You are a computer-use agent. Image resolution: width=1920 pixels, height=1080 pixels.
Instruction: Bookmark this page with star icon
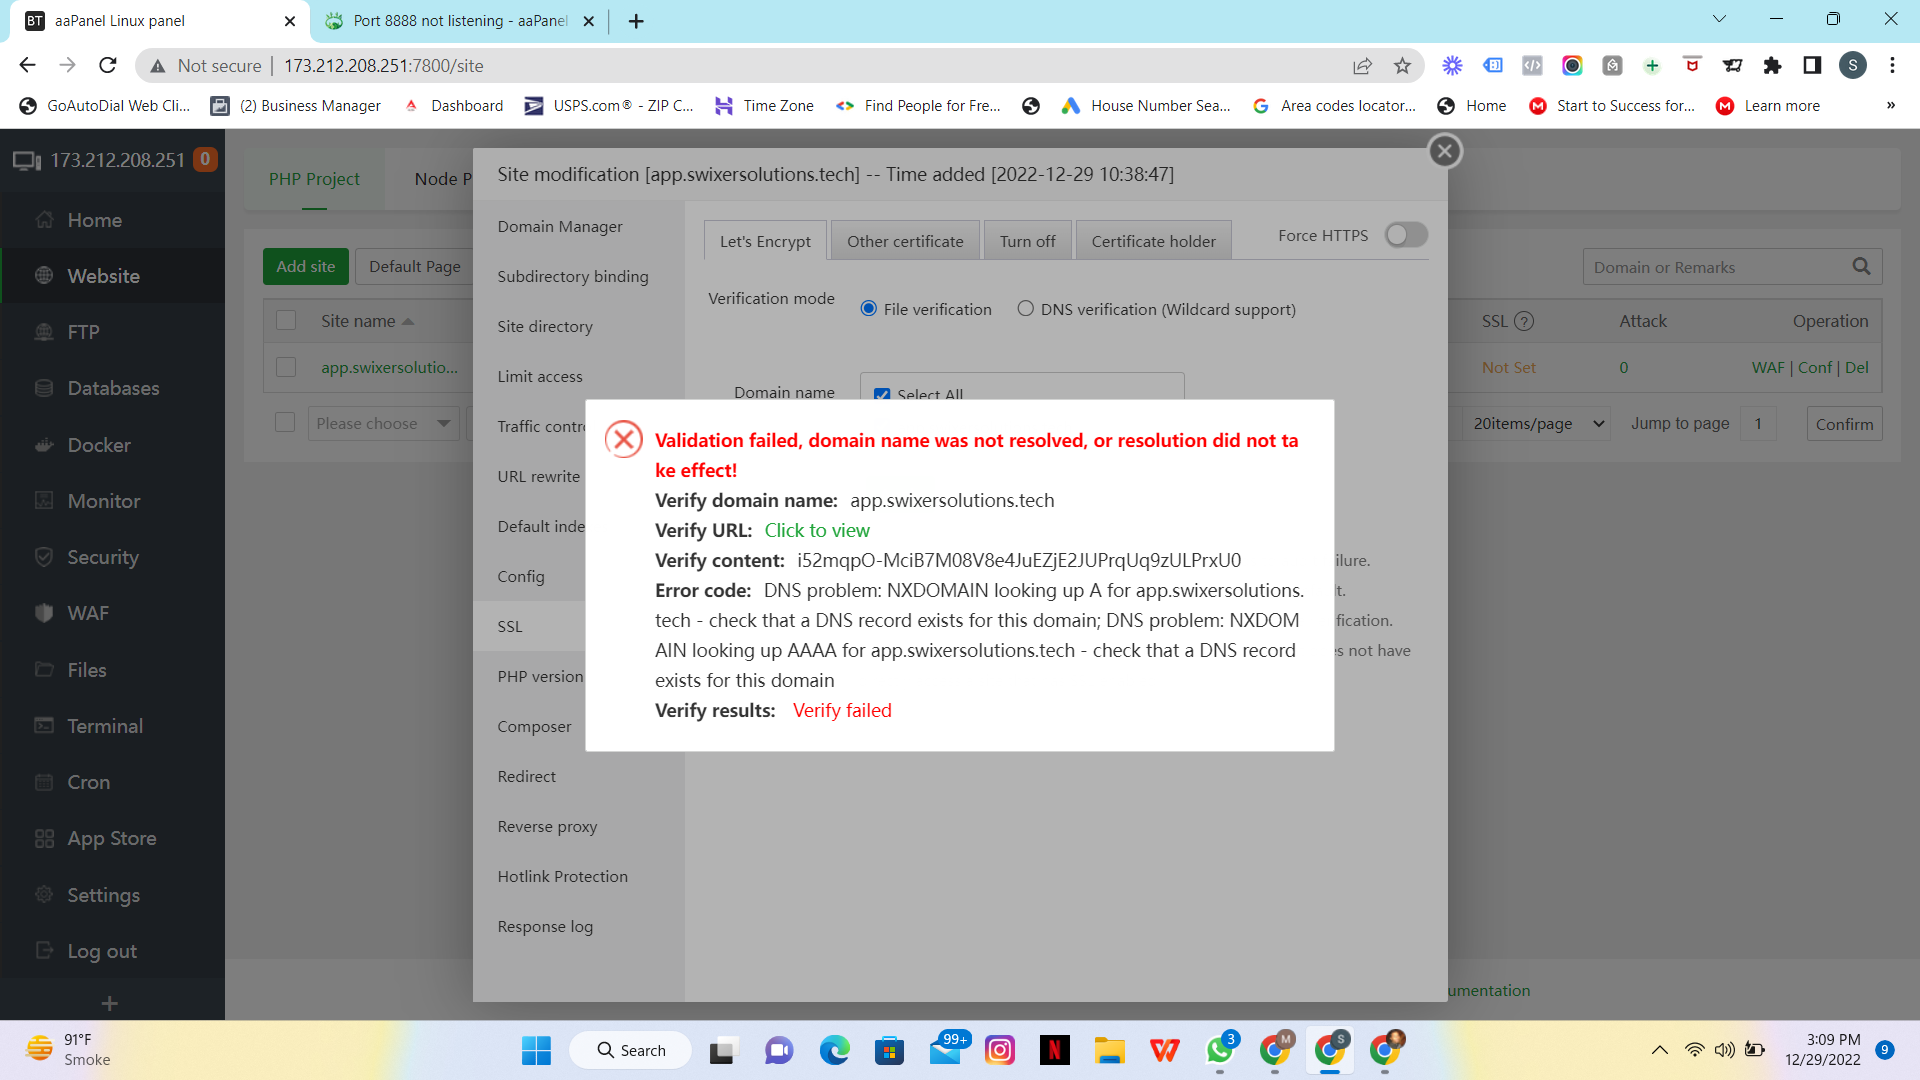[1402, 66]
